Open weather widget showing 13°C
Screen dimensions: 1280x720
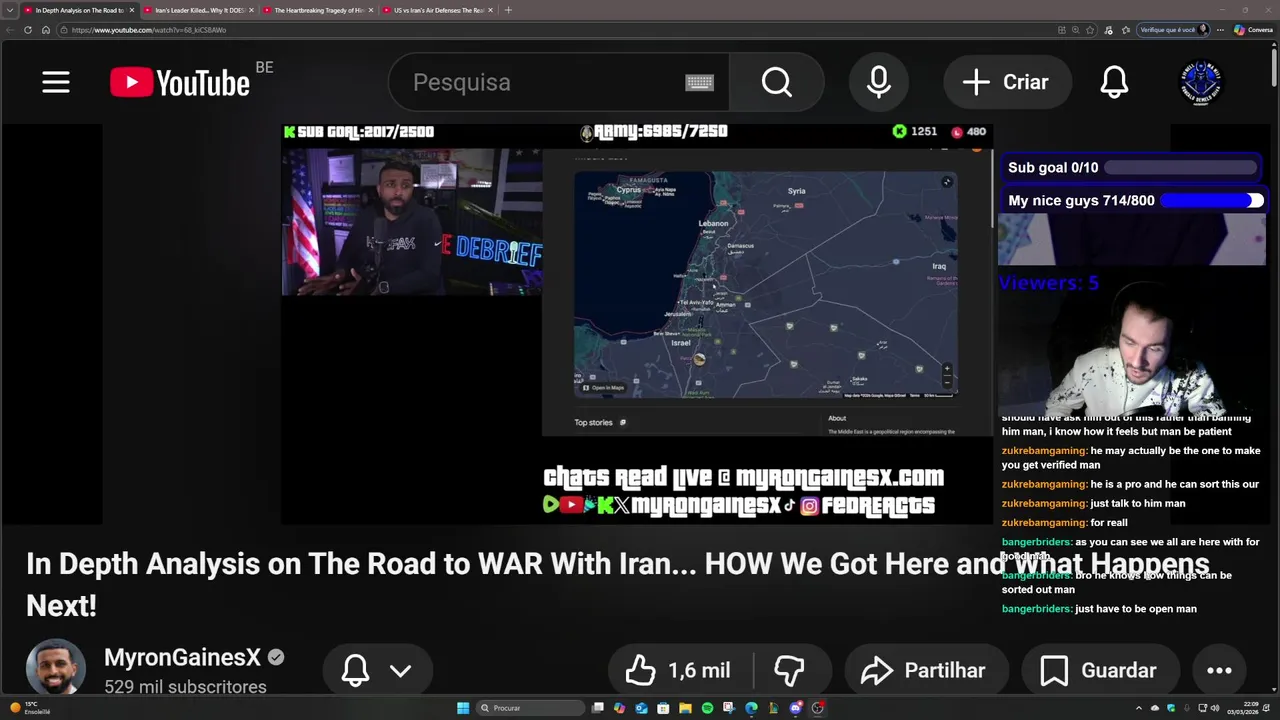(x=30, y=708)
